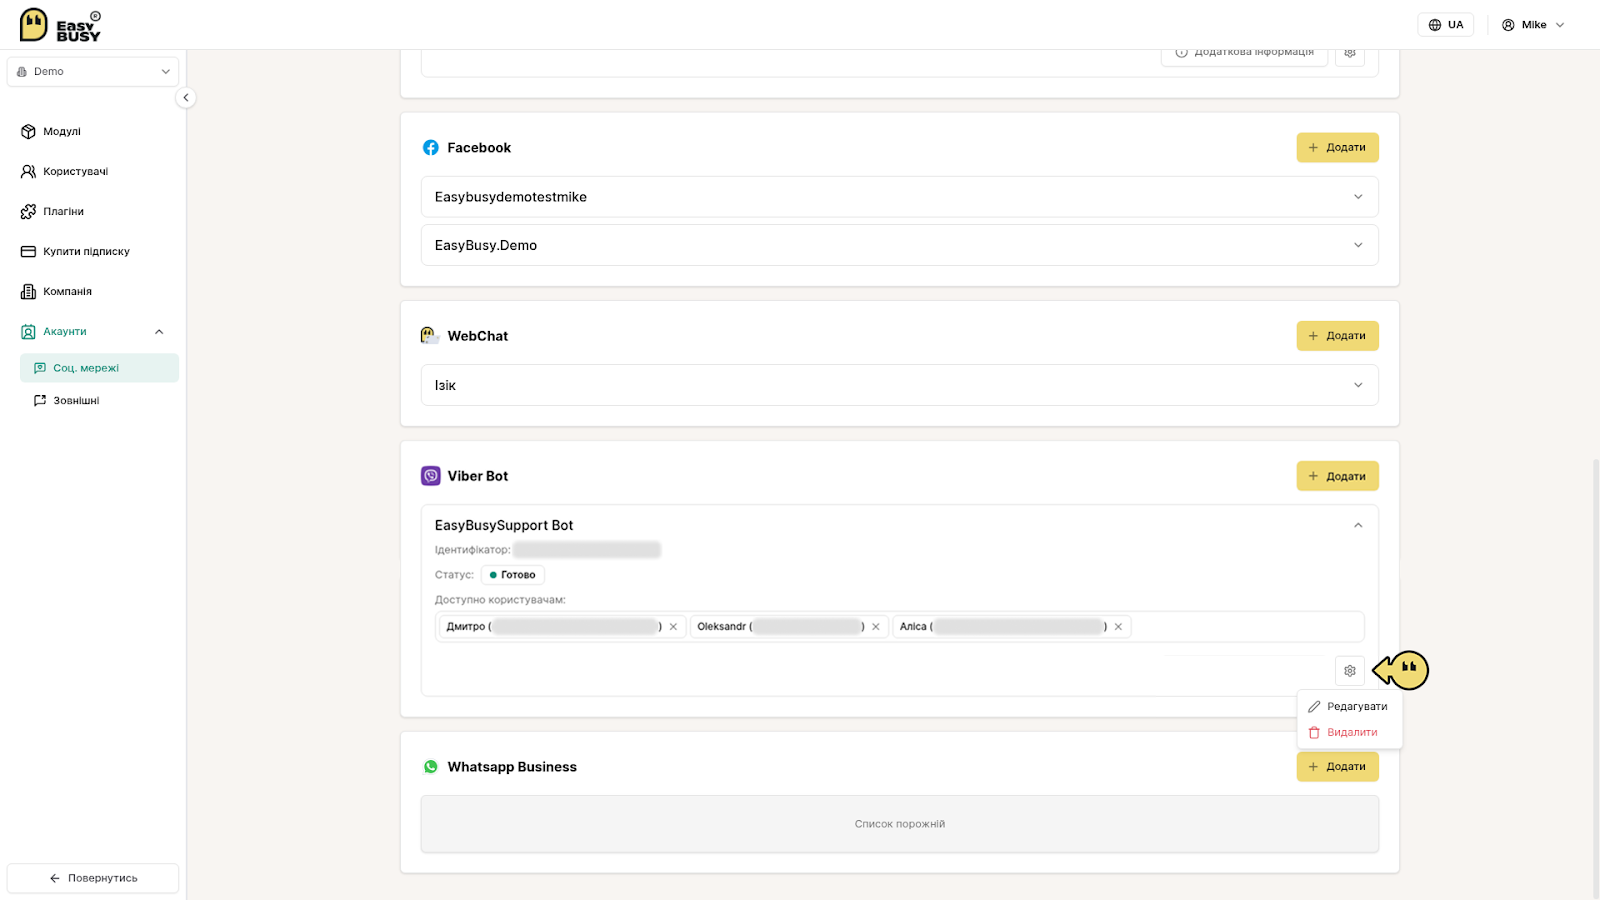The width and height of the screenshot is (1600, 900).
Task: Click the trash icon beside Видалити
Action: pos(1314,733)
